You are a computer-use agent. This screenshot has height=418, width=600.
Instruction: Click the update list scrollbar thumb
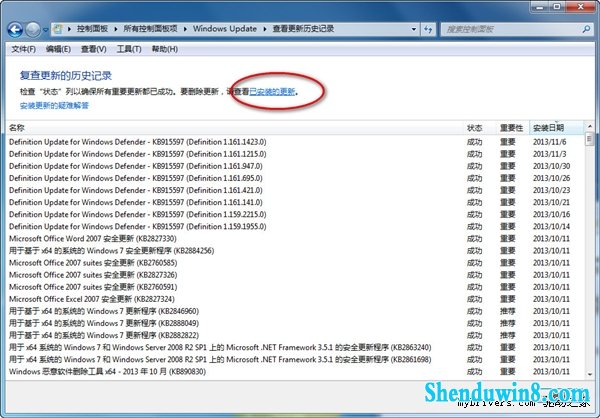pyautogui.click(x=589, y=138)
